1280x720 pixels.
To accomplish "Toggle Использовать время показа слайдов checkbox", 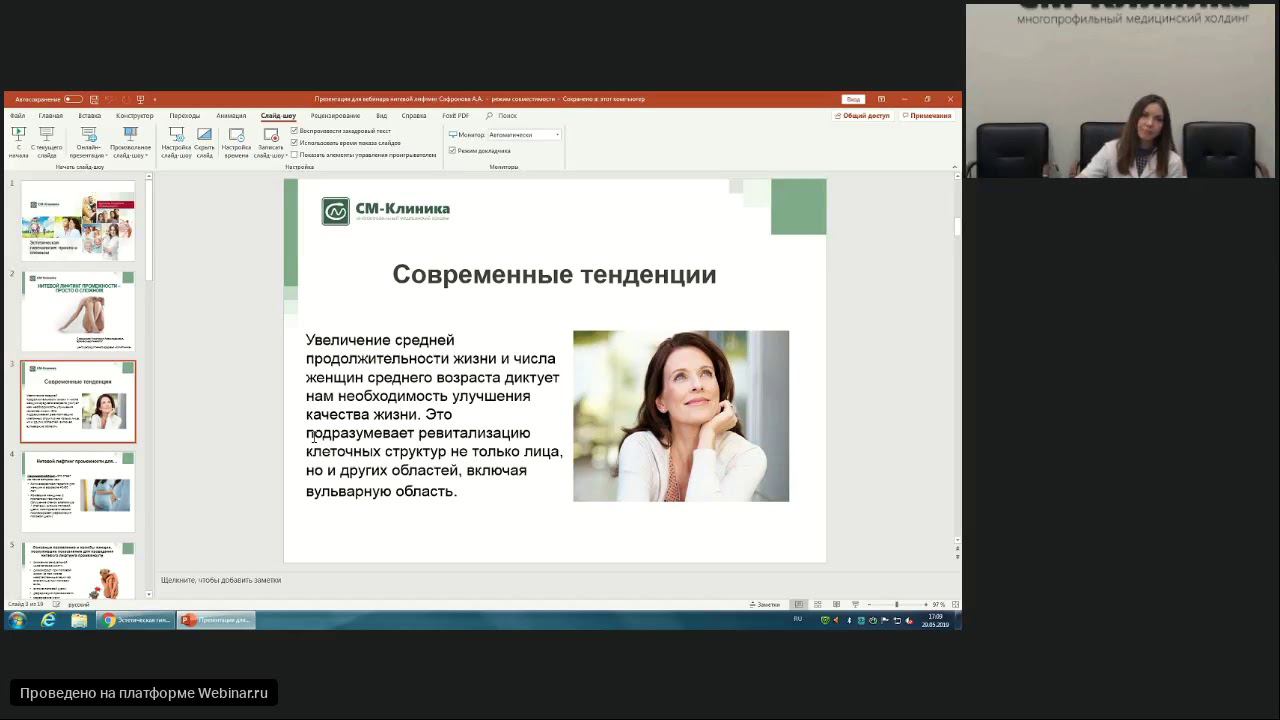I will [x=295, y=143].
